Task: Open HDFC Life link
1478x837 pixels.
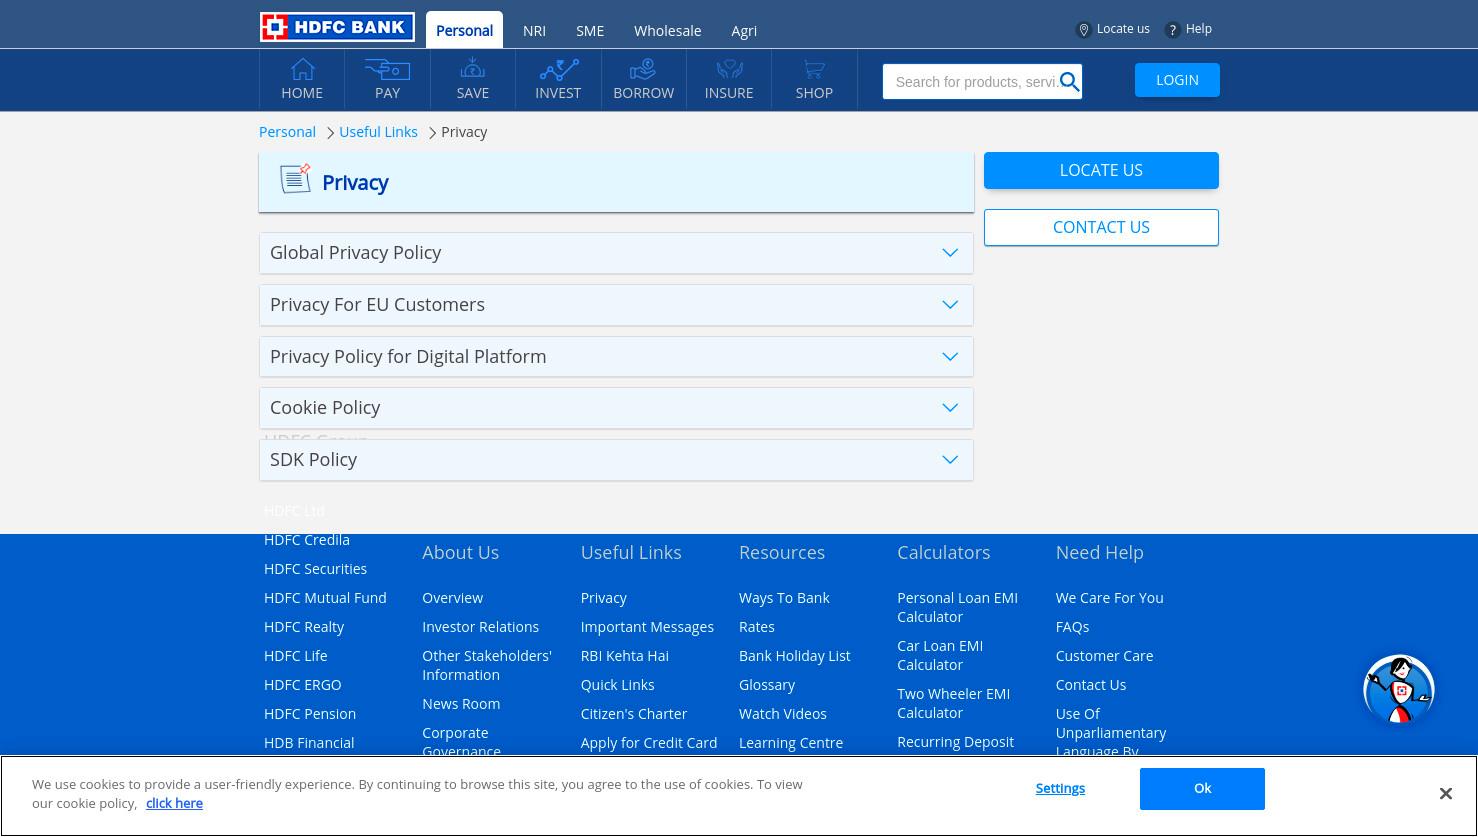Action: [296, 656]
